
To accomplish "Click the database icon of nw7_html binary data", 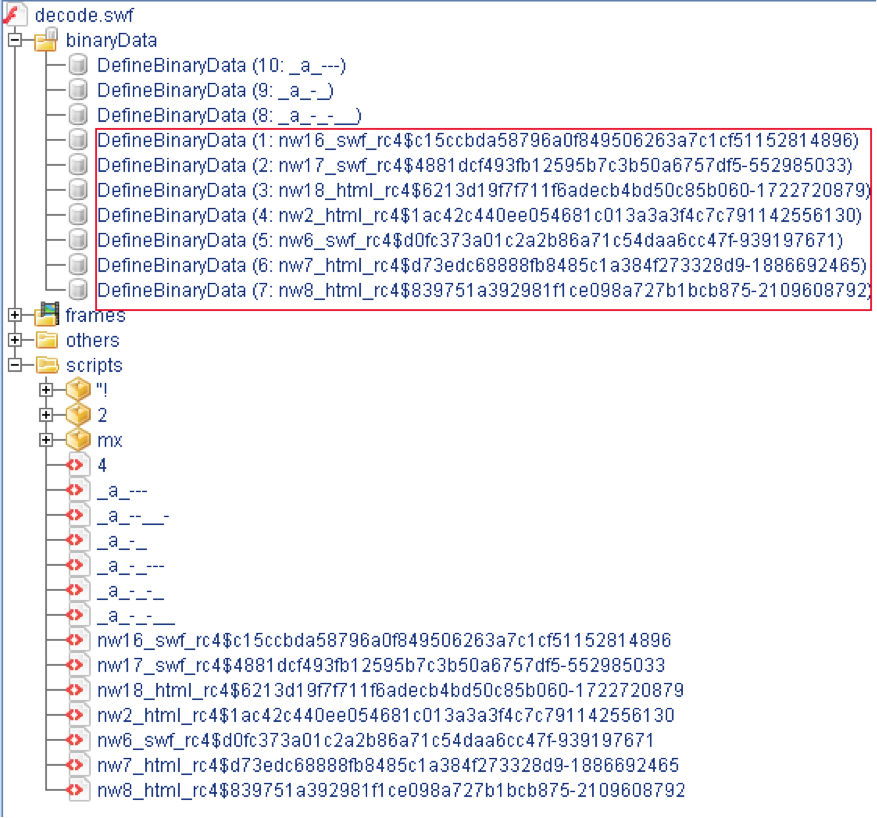I will coord(78,264).
